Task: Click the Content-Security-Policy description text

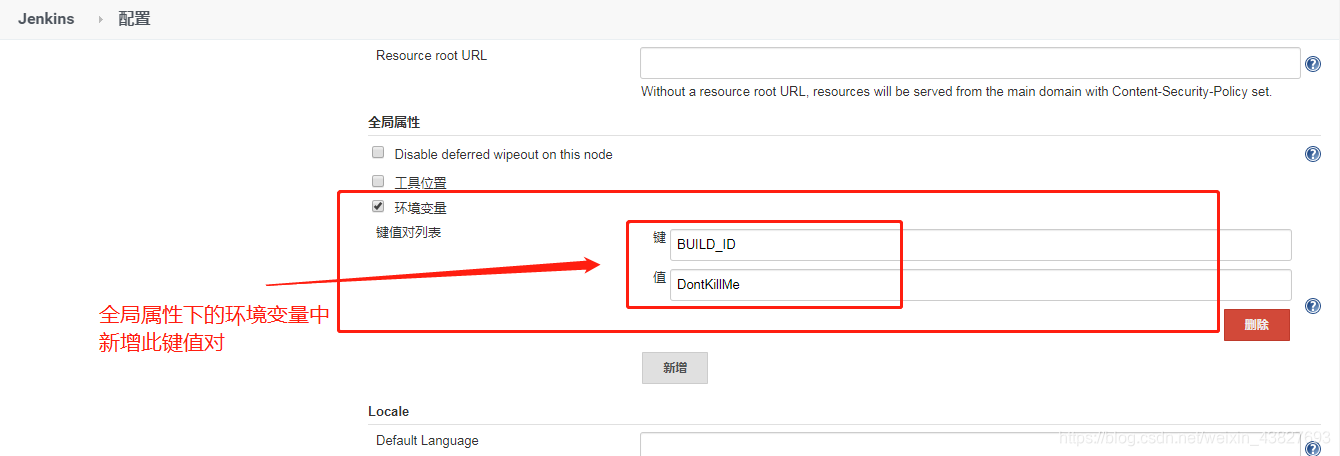Action: tap(956, 91)
